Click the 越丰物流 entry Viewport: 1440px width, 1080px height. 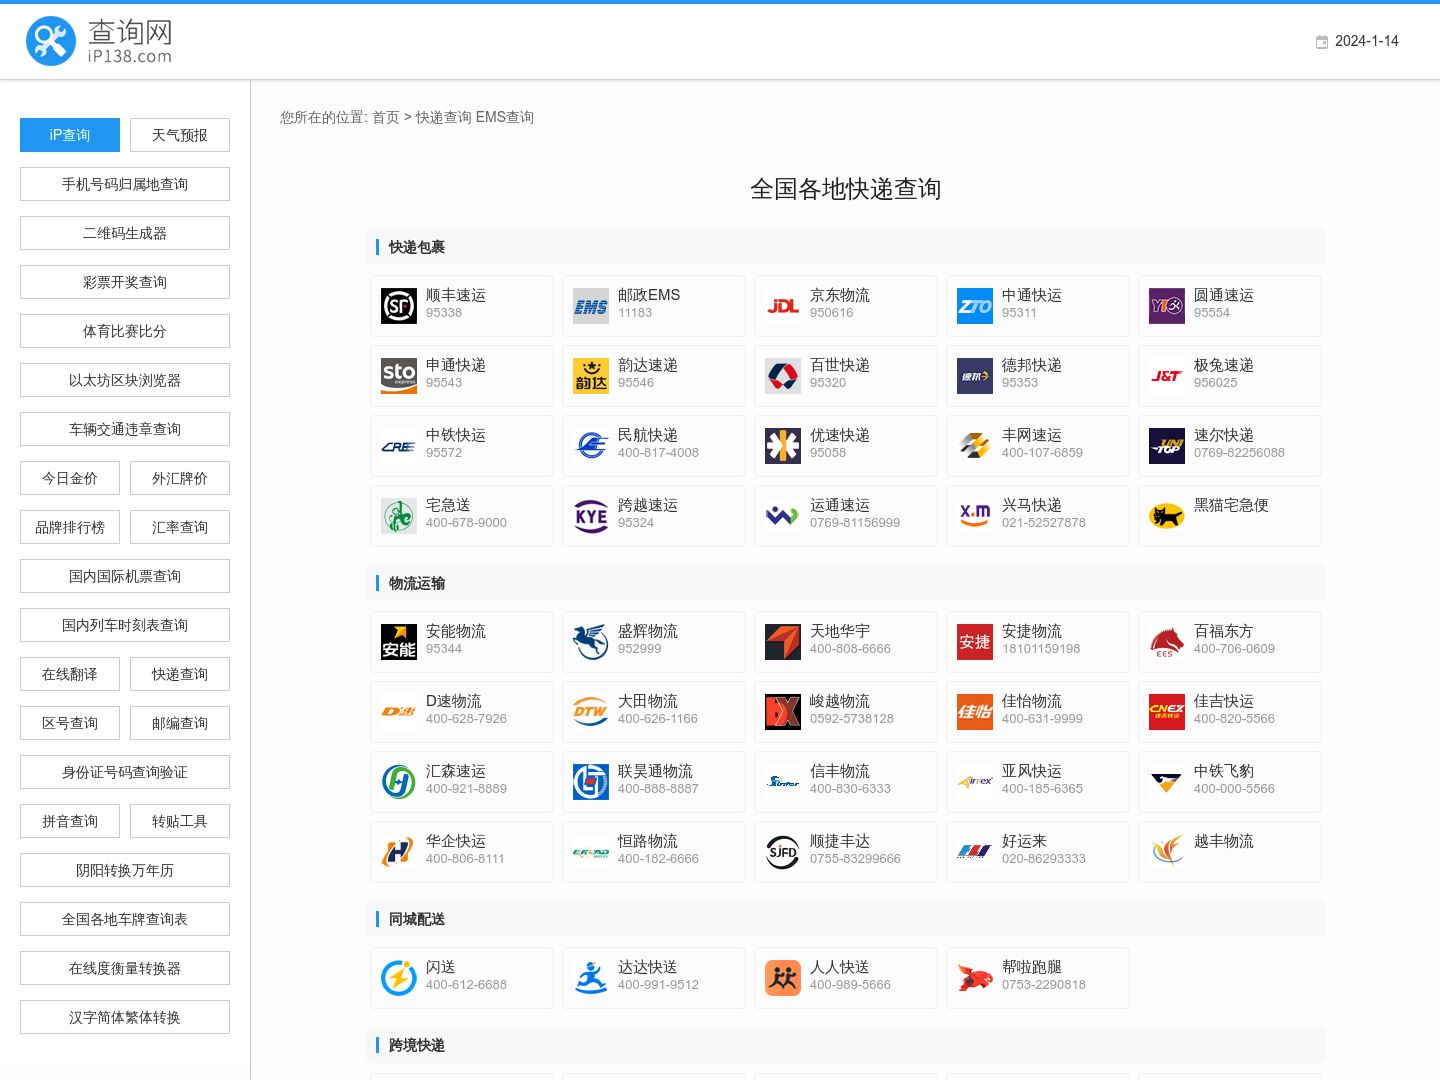pos(1230,852)
